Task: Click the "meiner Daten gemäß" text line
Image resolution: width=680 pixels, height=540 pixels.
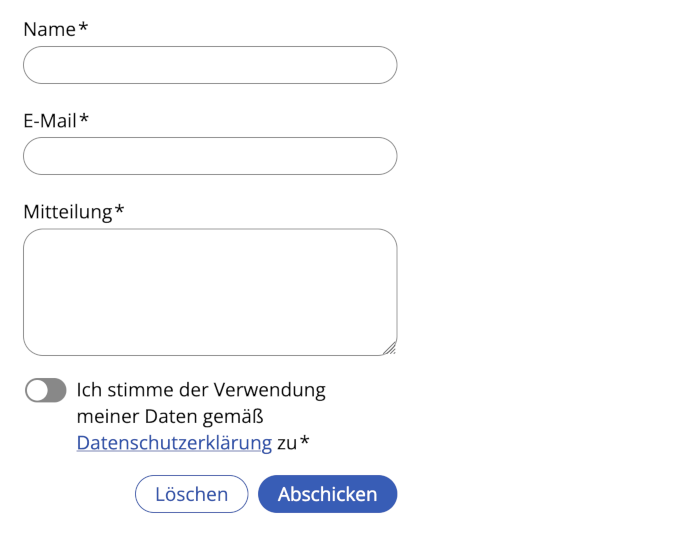Action: [177, 416]
